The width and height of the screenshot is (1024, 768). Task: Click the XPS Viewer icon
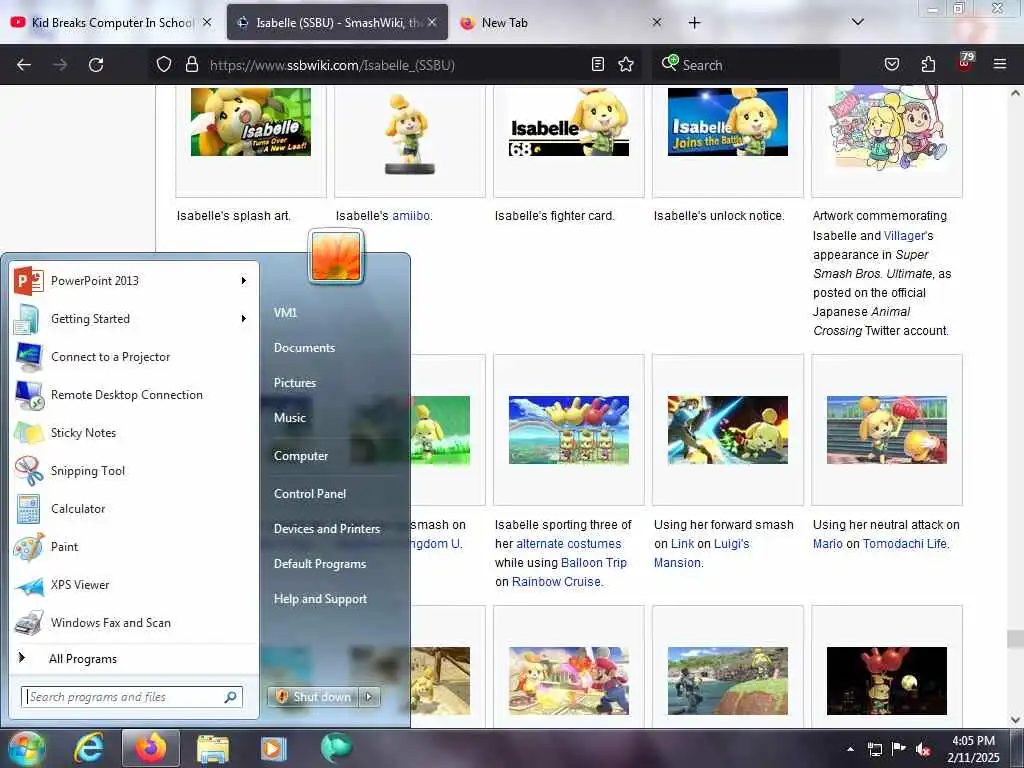29,585
